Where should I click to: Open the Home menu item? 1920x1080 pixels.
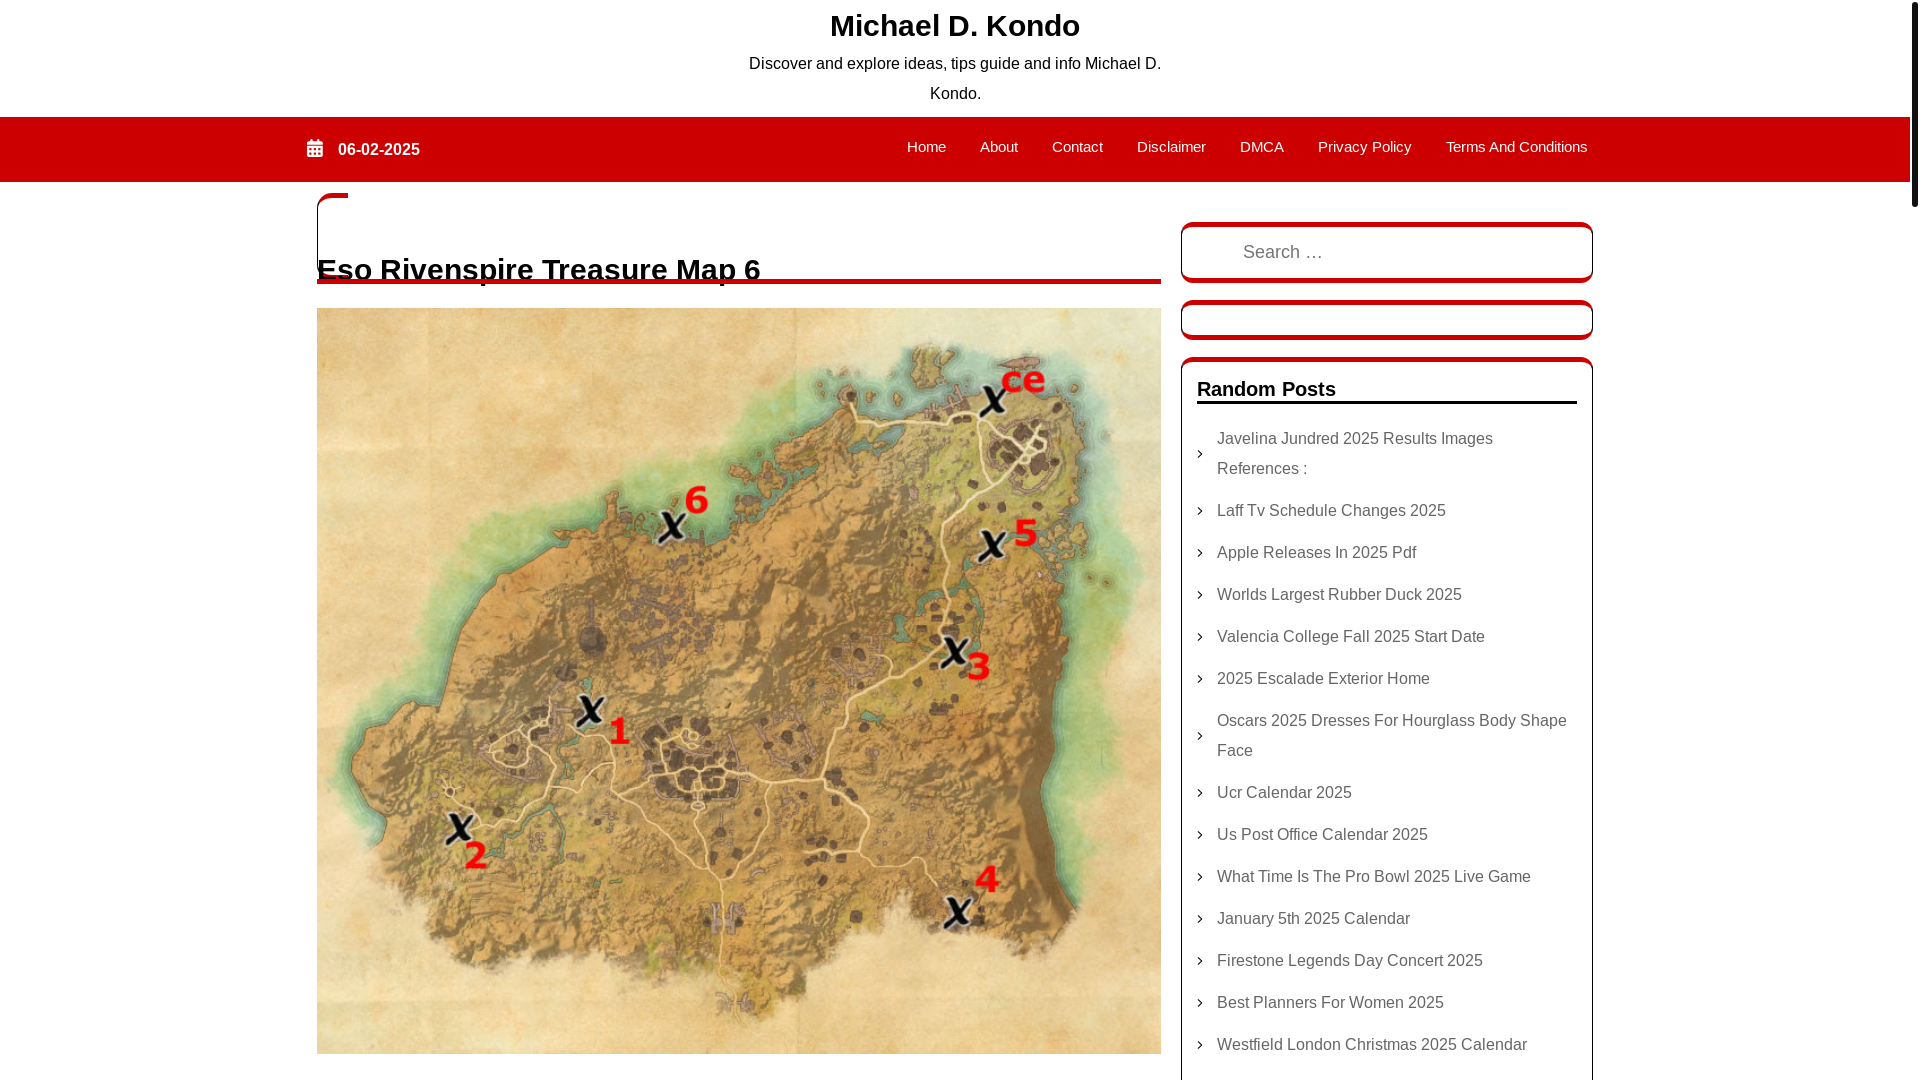[926, 147]
